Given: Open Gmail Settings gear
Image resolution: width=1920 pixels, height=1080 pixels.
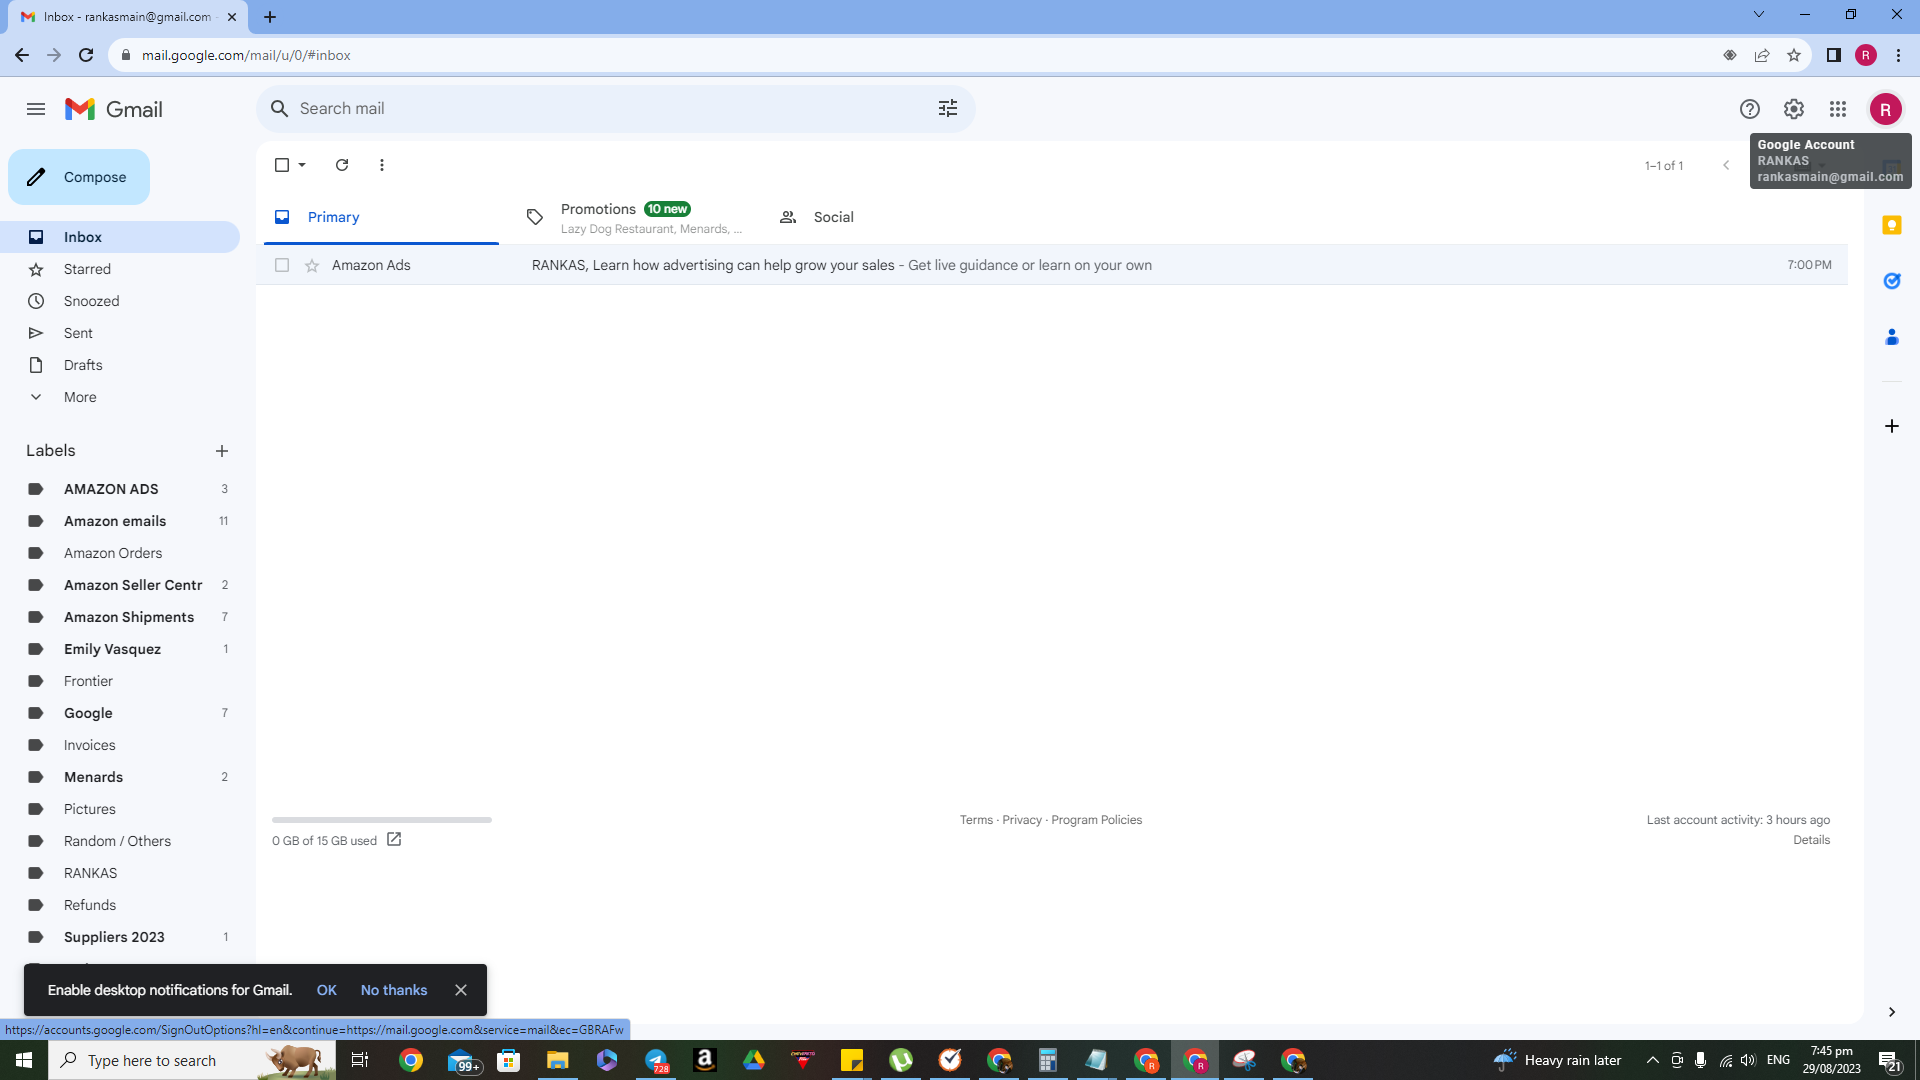Looking at the screenshot, I should click(x=1794, y=109).
